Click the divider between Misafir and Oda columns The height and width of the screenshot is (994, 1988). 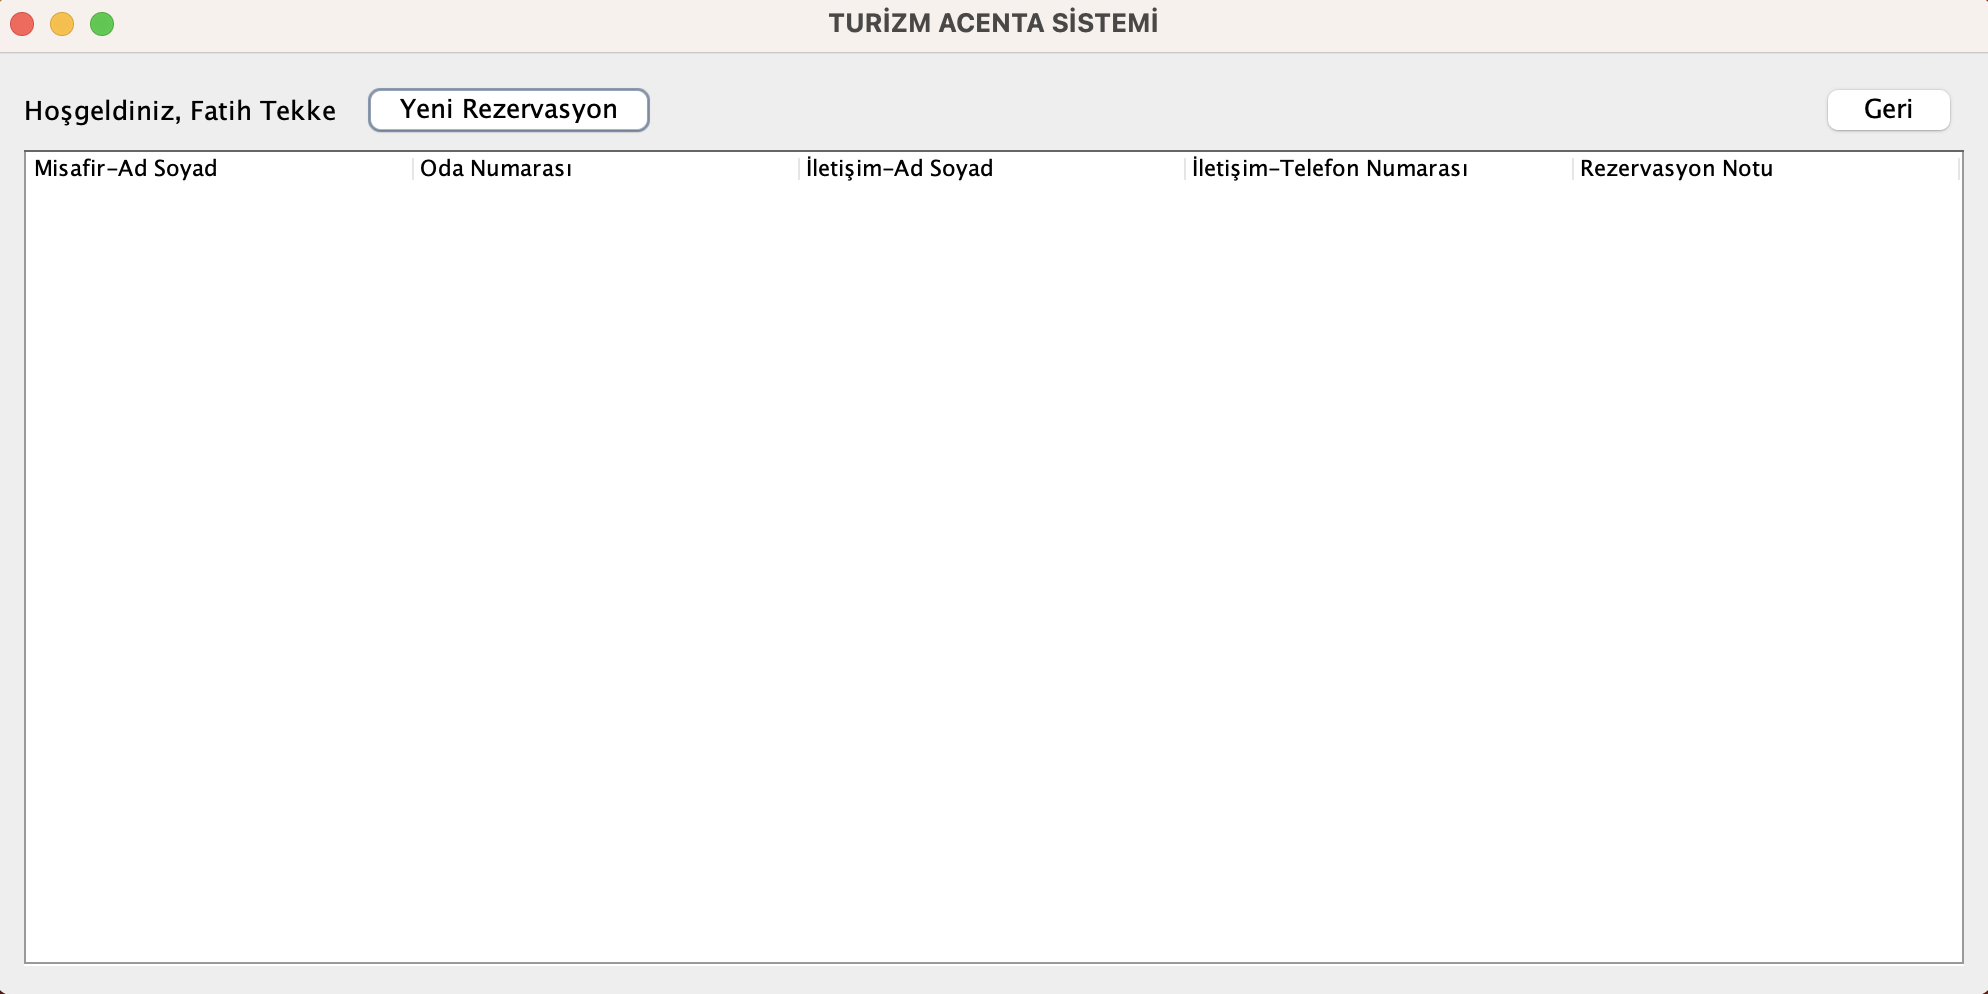coord(413,168)
